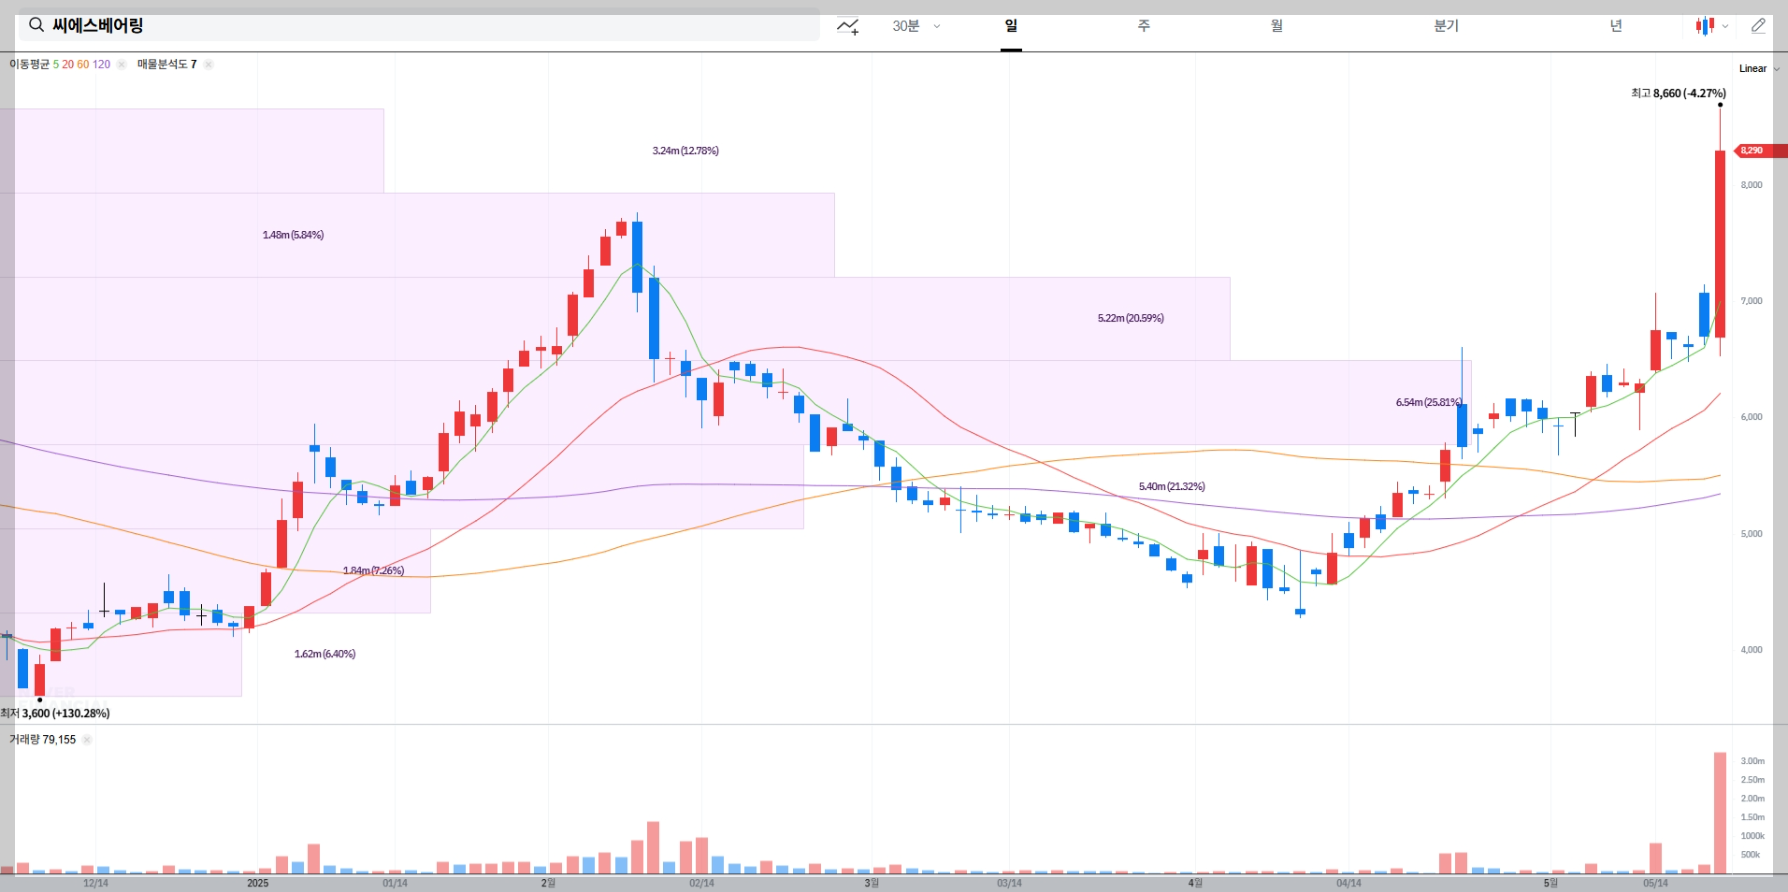Click the 3.00m volume axis label
The width and height of the screenshot is (1788, 892).
pos(1752,761)
